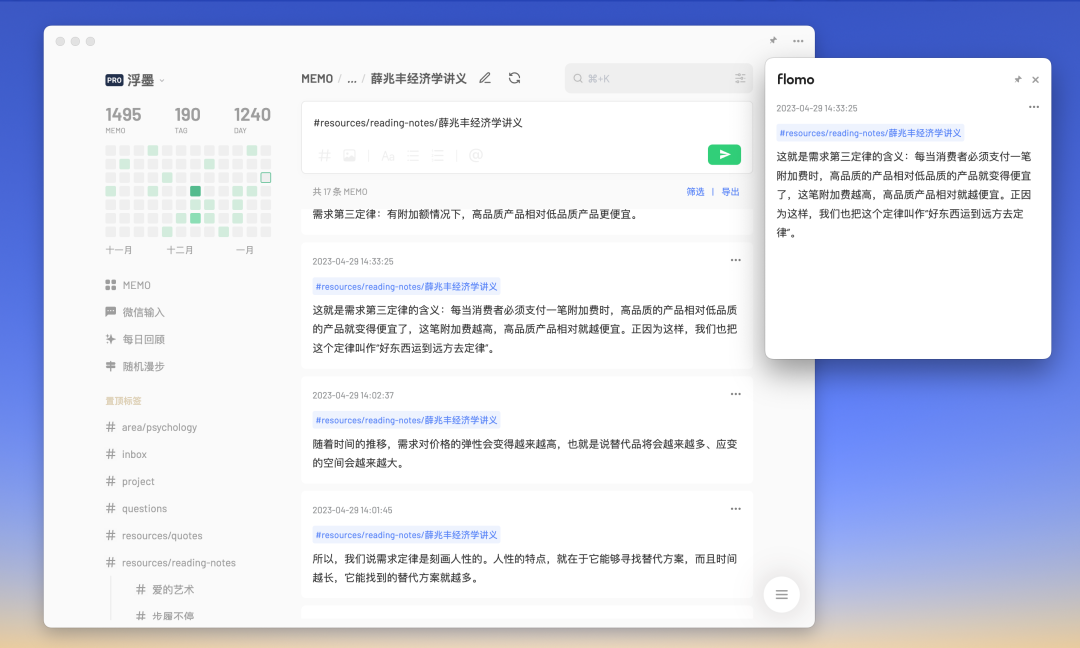Open the three-dot menu in flomo popup
This screenshot has height=648, width=1080.
(1034, 107)
